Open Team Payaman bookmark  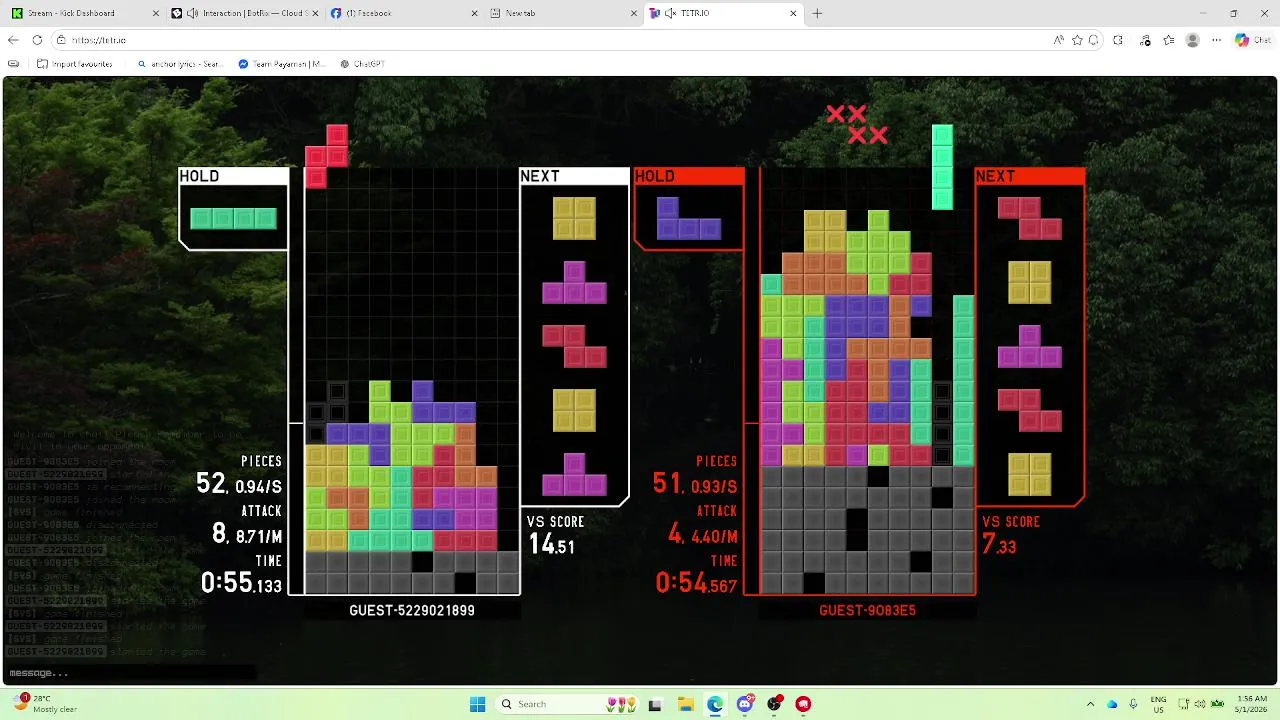[282, 63]
